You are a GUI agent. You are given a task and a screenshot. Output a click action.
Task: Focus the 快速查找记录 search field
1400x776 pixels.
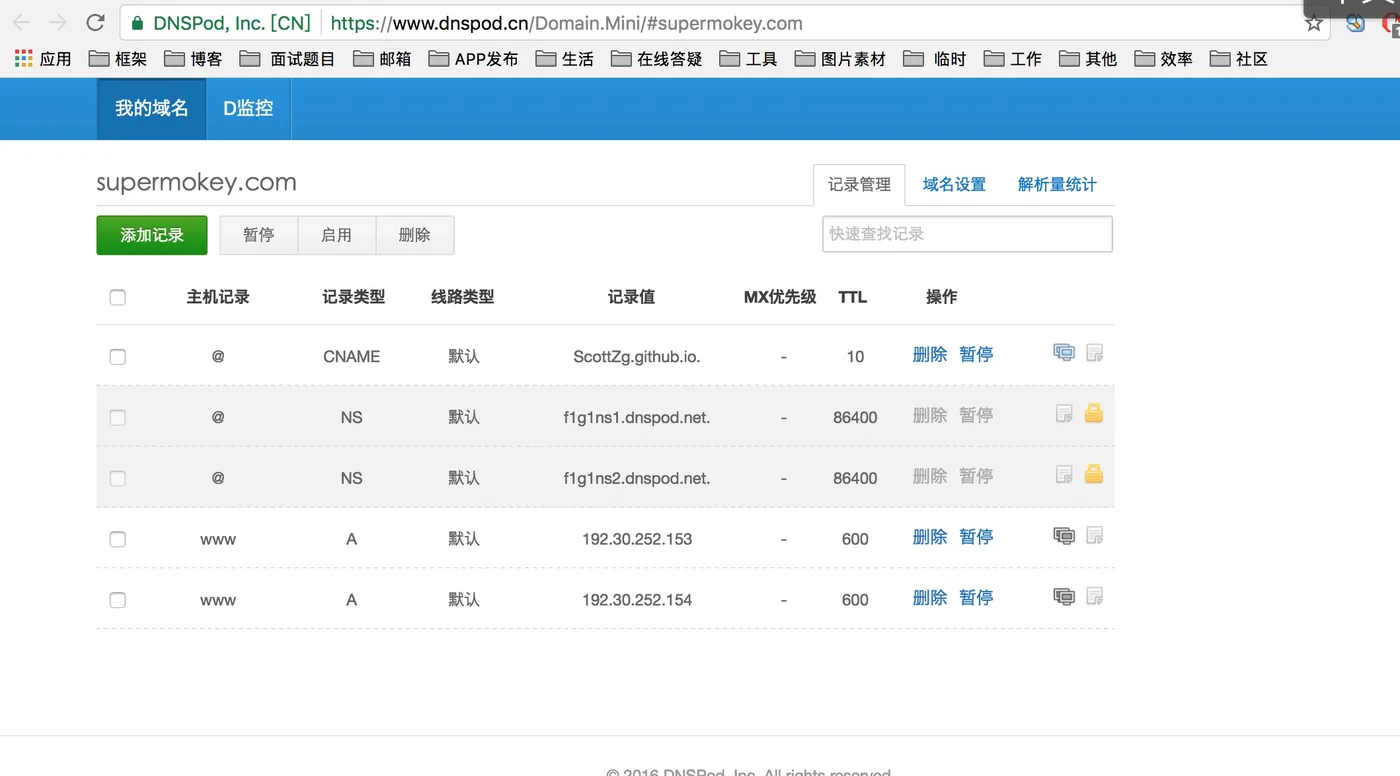(x=967, y=234)
